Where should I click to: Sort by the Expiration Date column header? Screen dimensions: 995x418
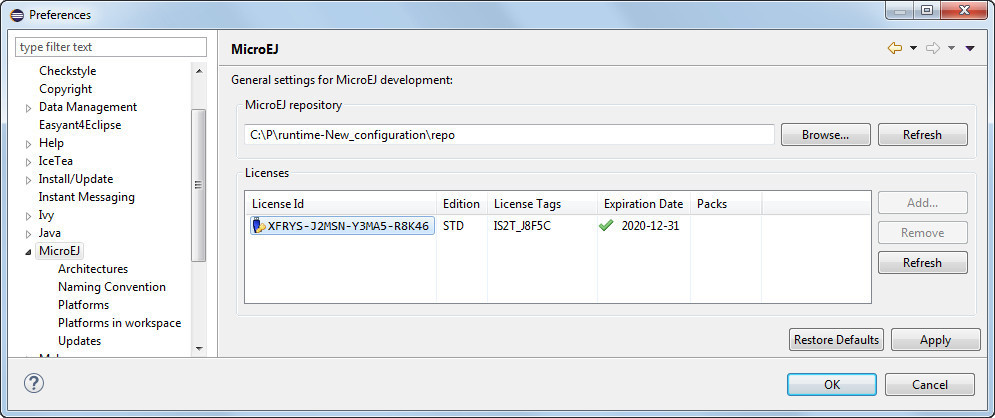[643, 204]
